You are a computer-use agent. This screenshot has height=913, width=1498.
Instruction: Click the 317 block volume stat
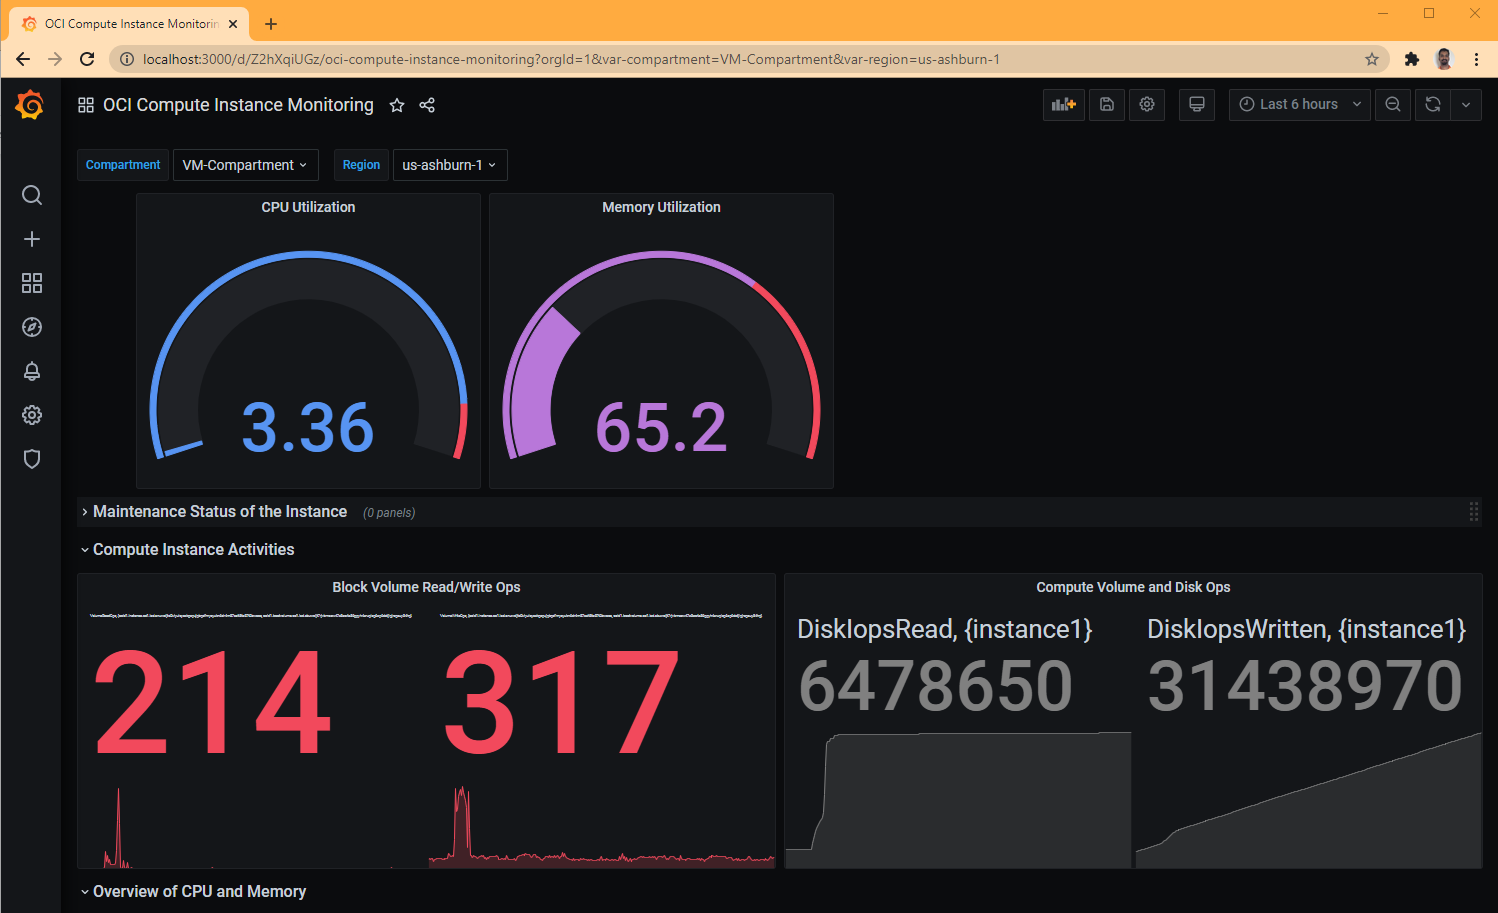[x=561, y=703]
